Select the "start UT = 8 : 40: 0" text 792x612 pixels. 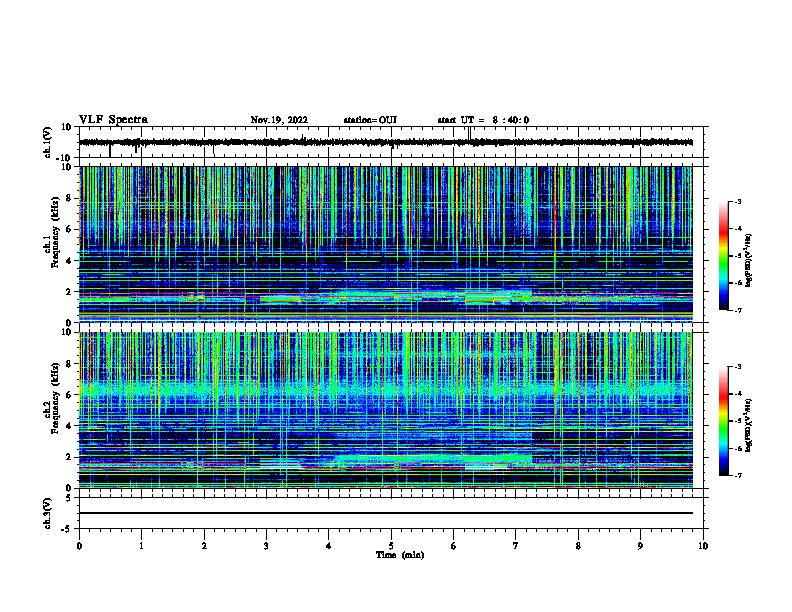[483, 120]
